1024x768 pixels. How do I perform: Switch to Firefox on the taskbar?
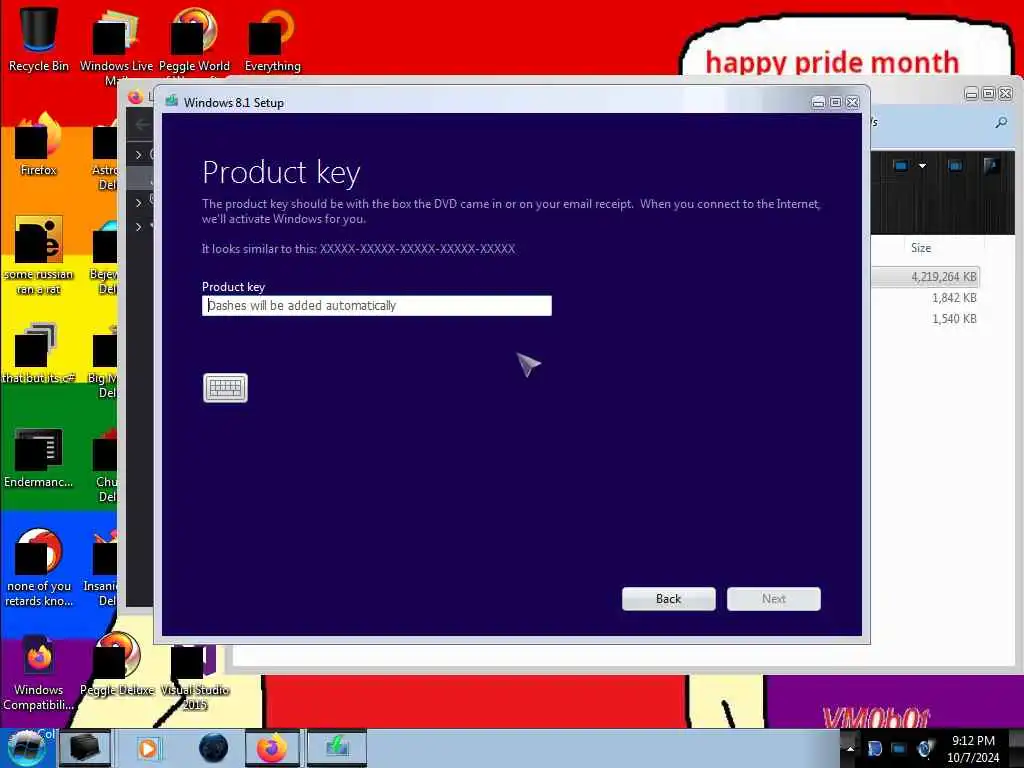click(272, 748)
